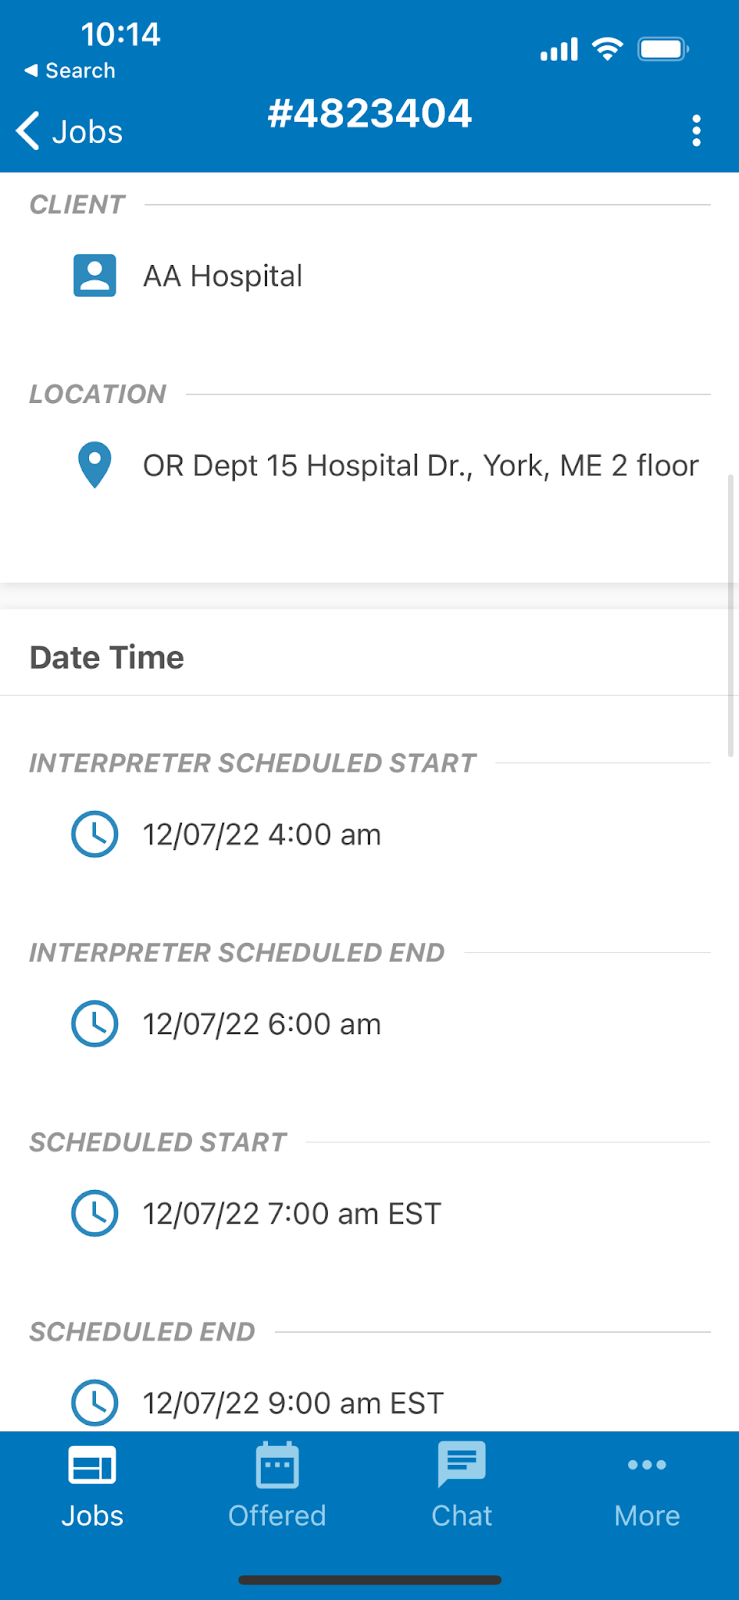Switch to the Jobs tab
Viewport: 739px width, 1600px height.
point(92,1486)
